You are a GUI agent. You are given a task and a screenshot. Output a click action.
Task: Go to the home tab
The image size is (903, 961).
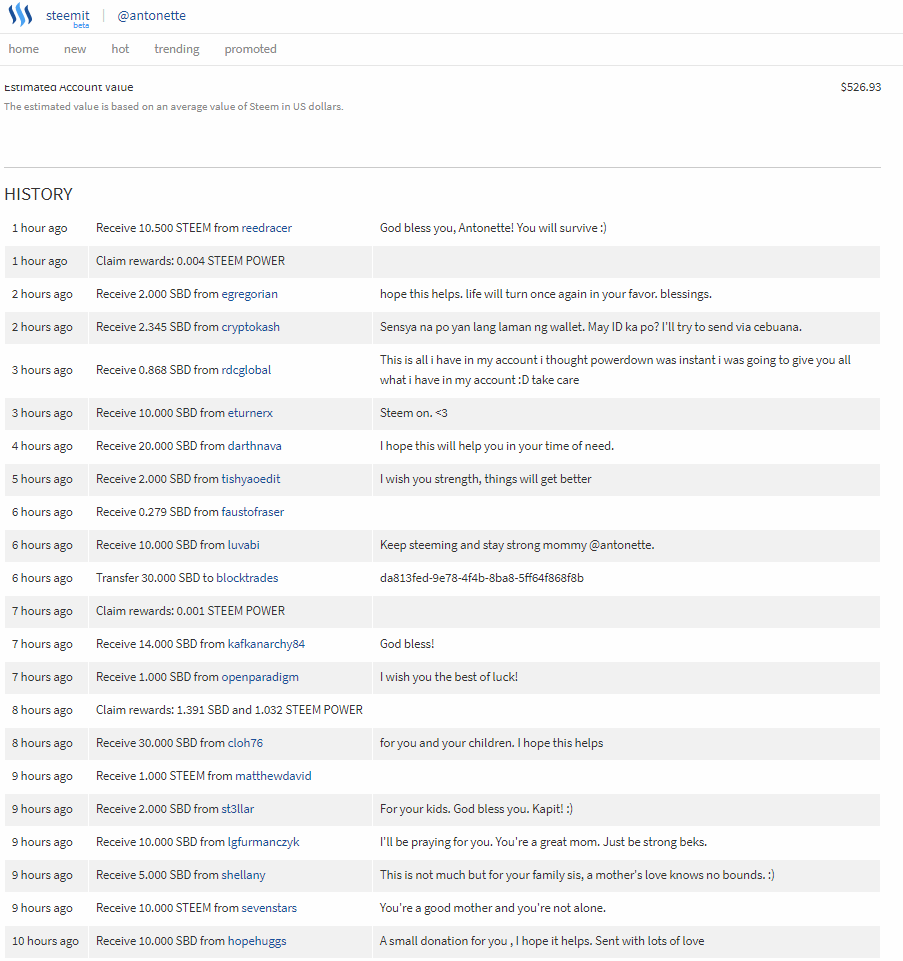24,49
